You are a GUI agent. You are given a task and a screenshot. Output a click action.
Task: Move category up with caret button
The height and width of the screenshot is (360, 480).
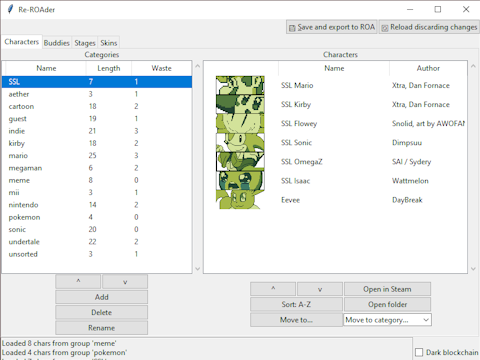78,282
